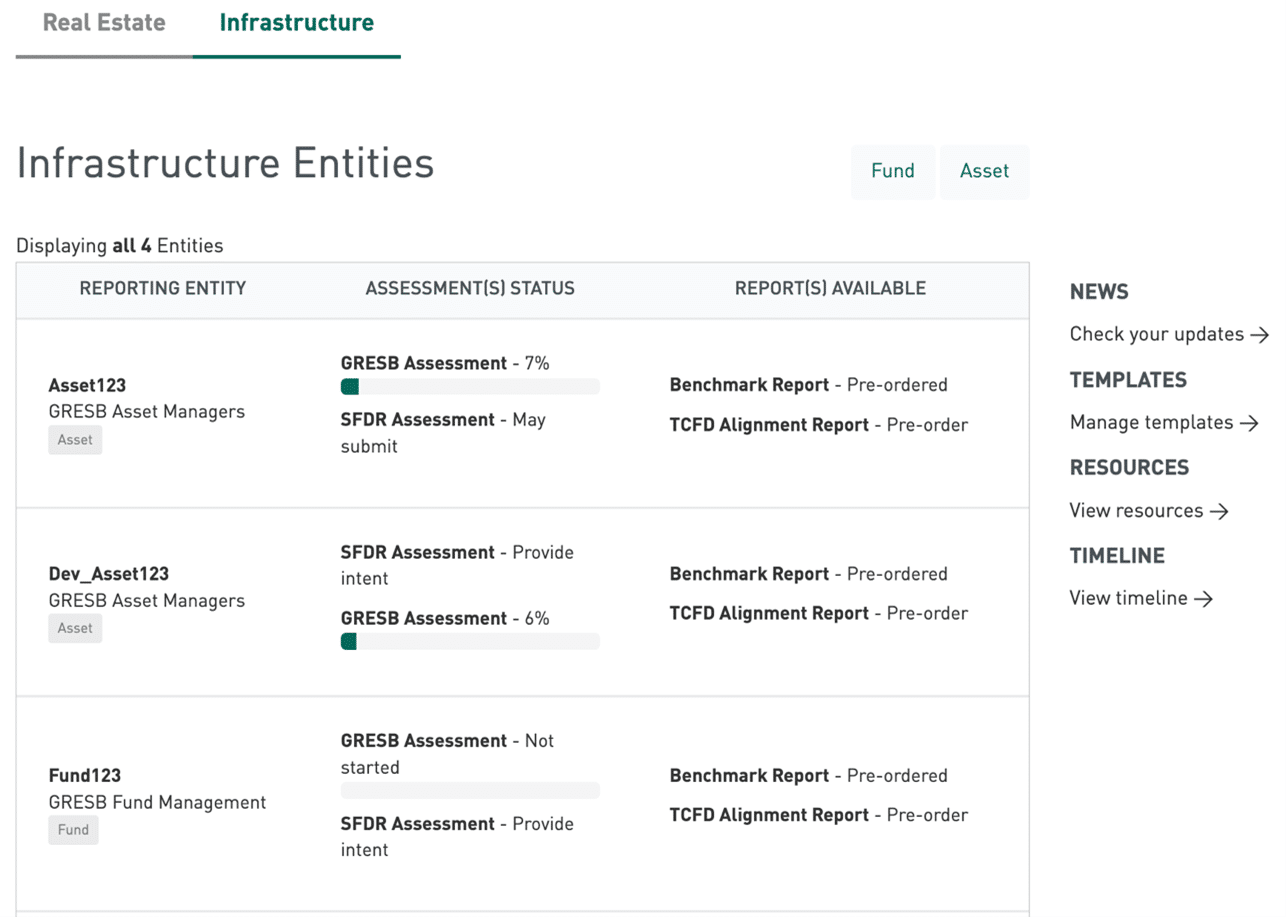Open TCFD Alignment Report for Fund123

(x=768, y=815)
